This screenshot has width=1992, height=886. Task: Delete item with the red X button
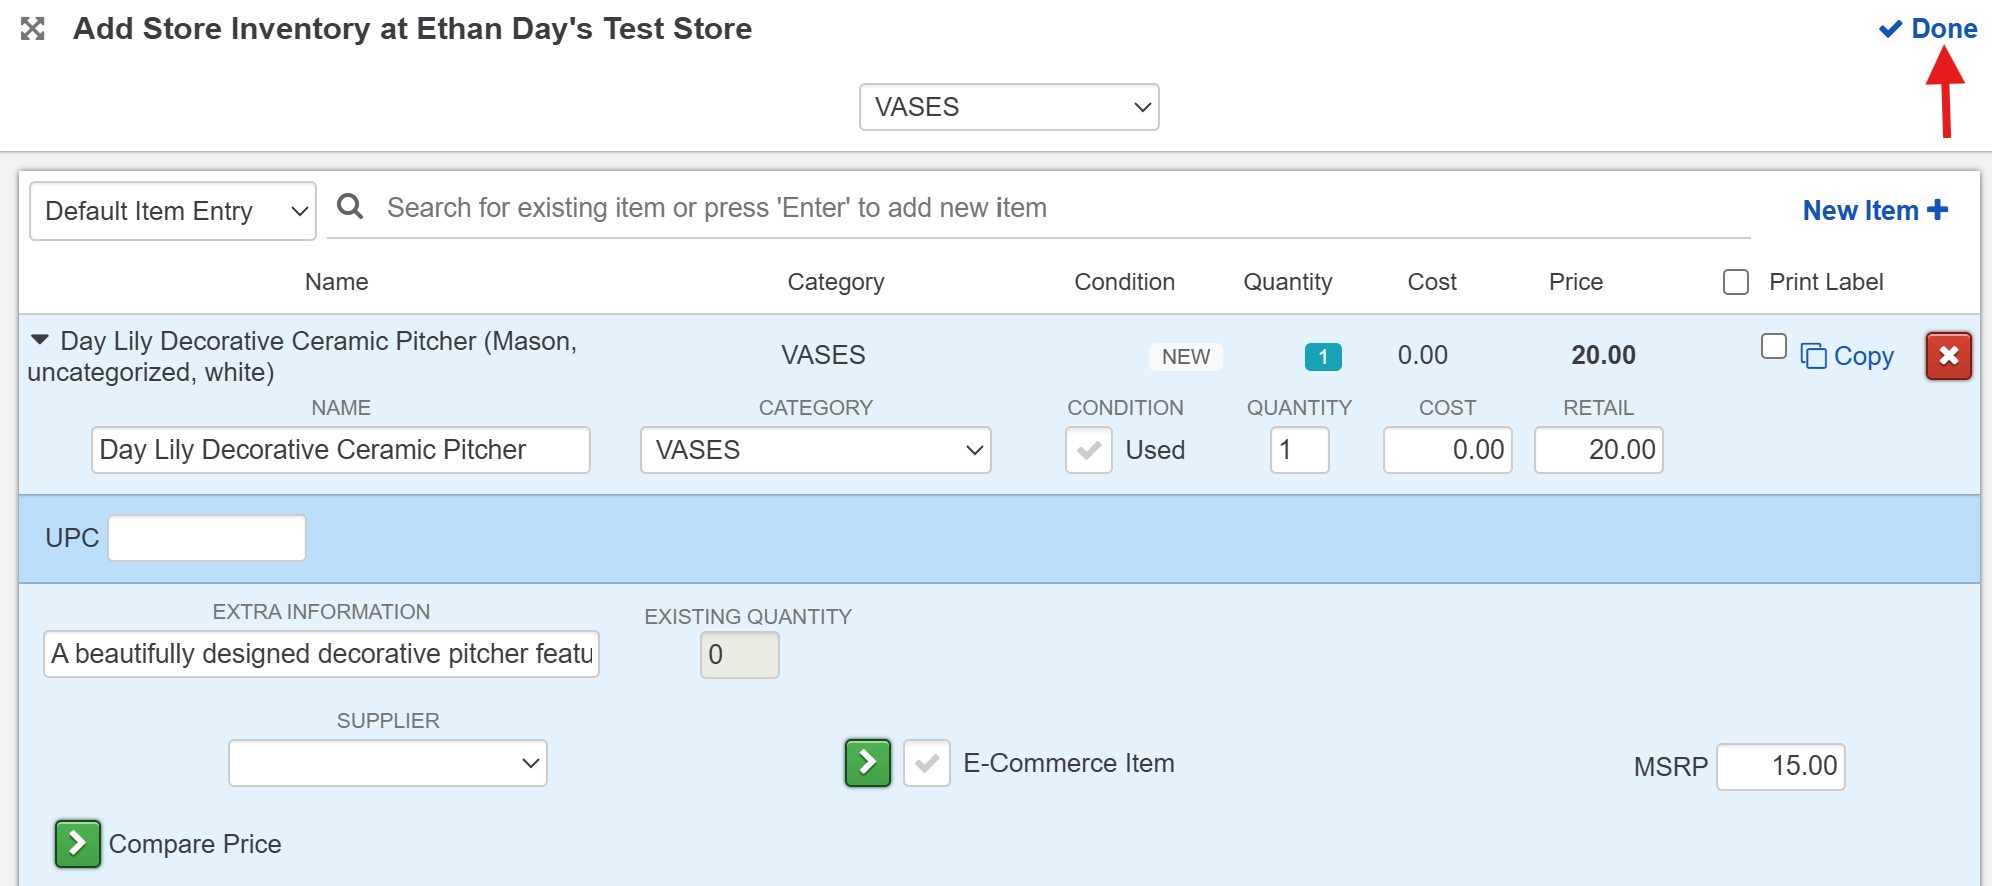1948,356
